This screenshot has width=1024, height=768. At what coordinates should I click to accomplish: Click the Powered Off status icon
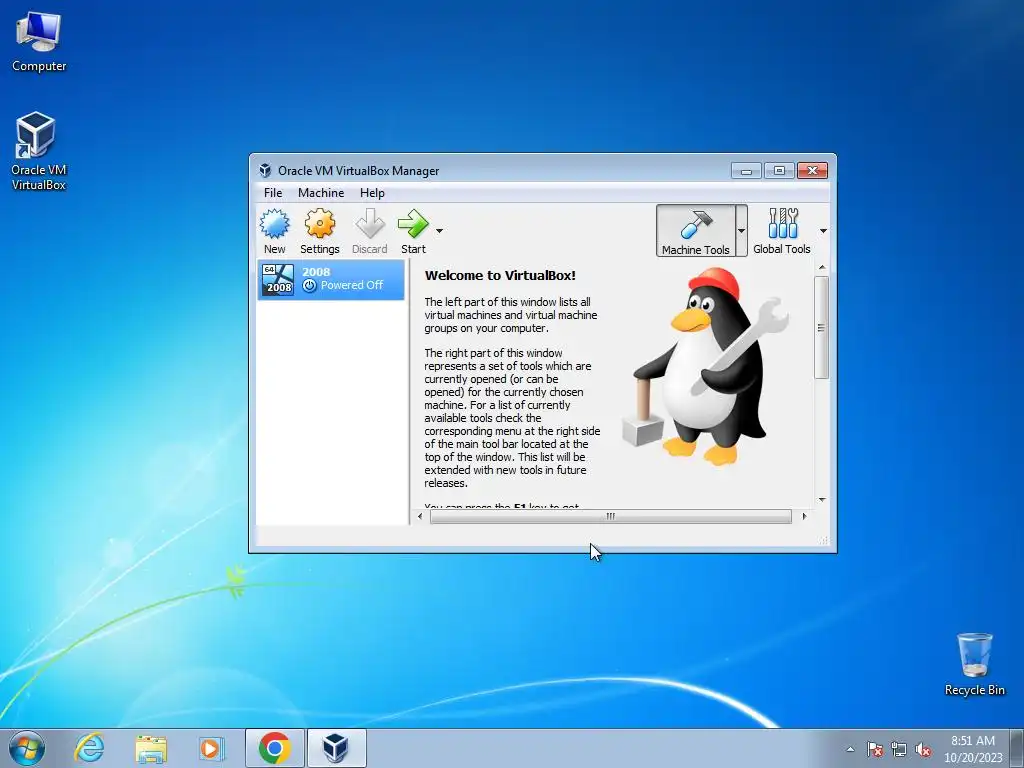coord(310,285)
